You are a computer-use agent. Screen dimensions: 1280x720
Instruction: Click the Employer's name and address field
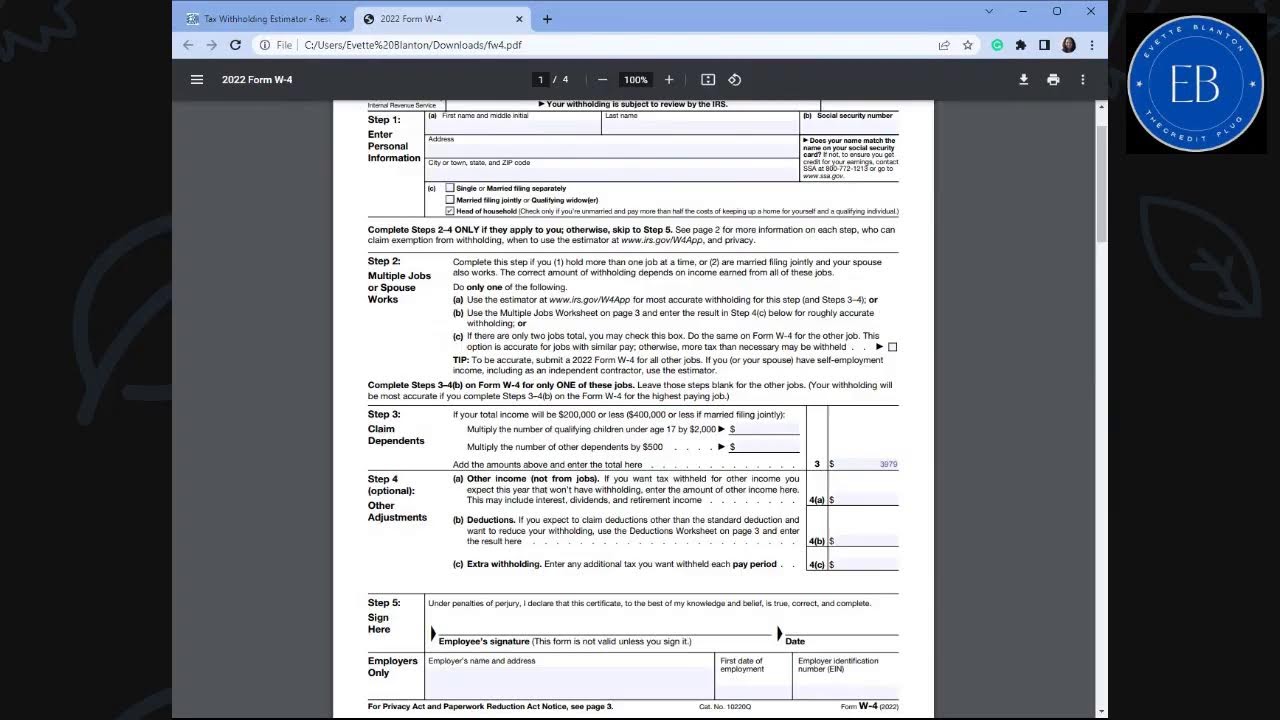click(570, 682)
